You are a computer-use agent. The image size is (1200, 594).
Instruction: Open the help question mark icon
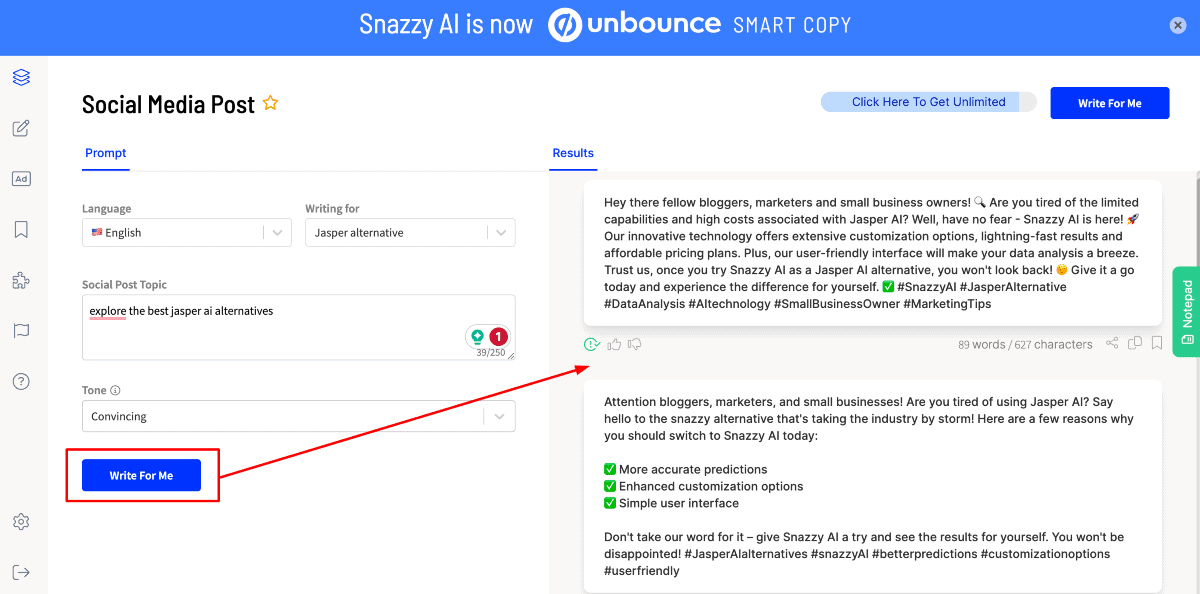pyautogui.click(x=21, y=381)
